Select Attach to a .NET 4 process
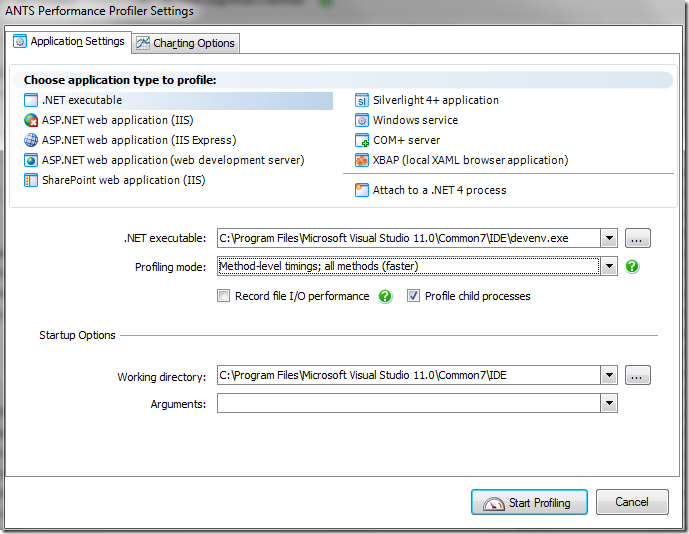Viewport: 689px width, 534px height. 431,190
